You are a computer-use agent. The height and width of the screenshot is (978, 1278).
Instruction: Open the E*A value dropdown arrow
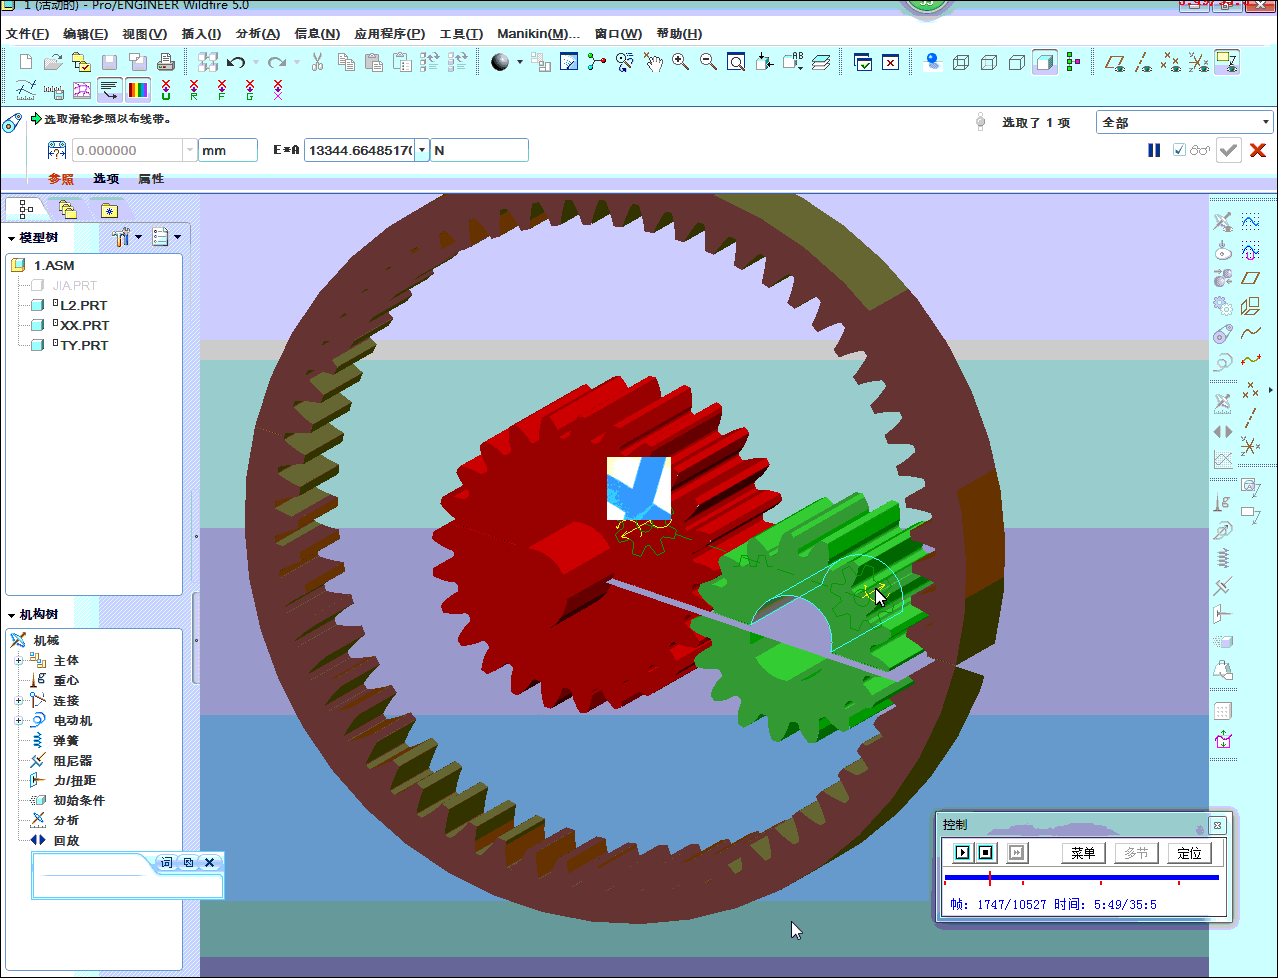pyautogui.click(x=422, y=150)
